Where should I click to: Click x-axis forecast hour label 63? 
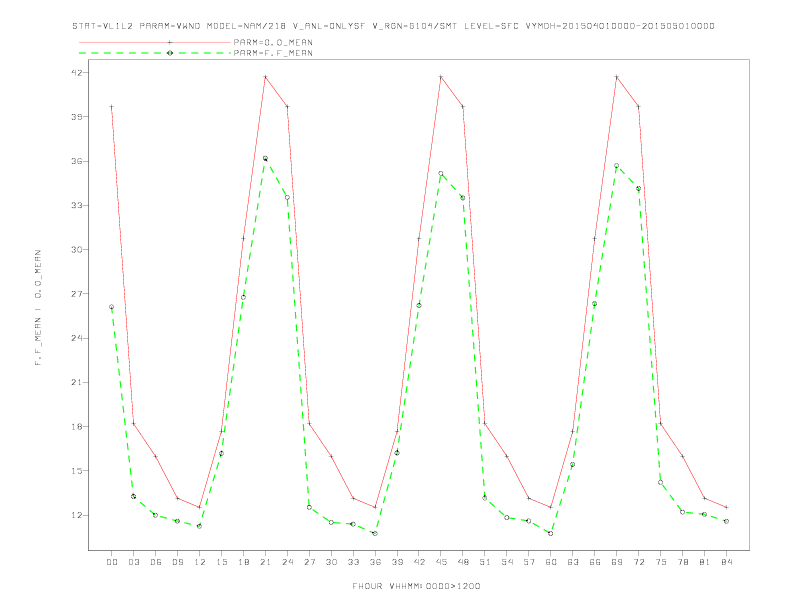coord(573,562)
